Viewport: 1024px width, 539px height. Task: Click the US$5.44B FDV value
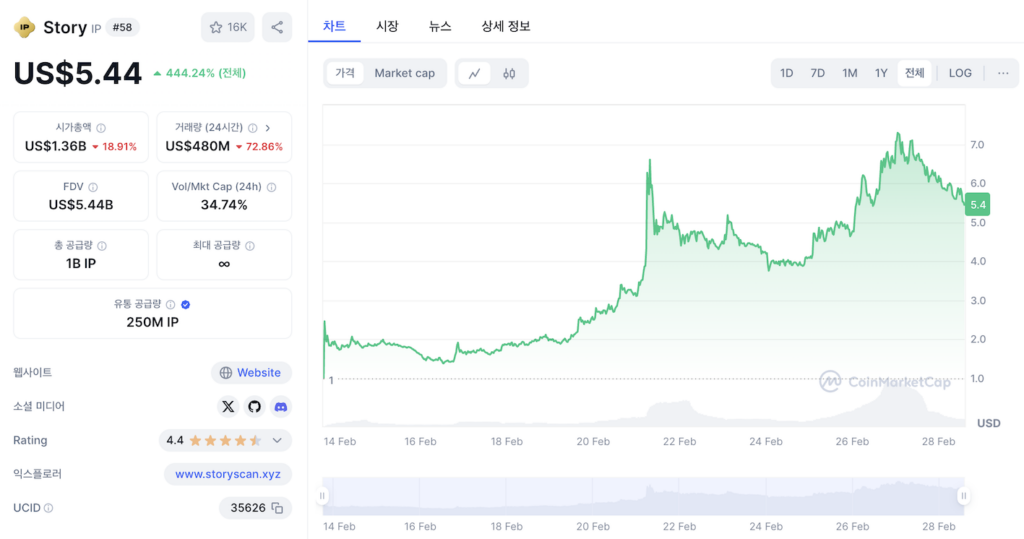click(x=81, y=205)
